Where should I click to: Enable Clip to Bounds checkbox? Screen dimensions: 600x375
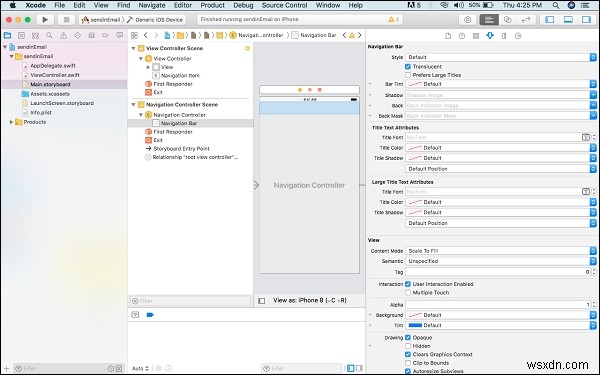(408, 363)
